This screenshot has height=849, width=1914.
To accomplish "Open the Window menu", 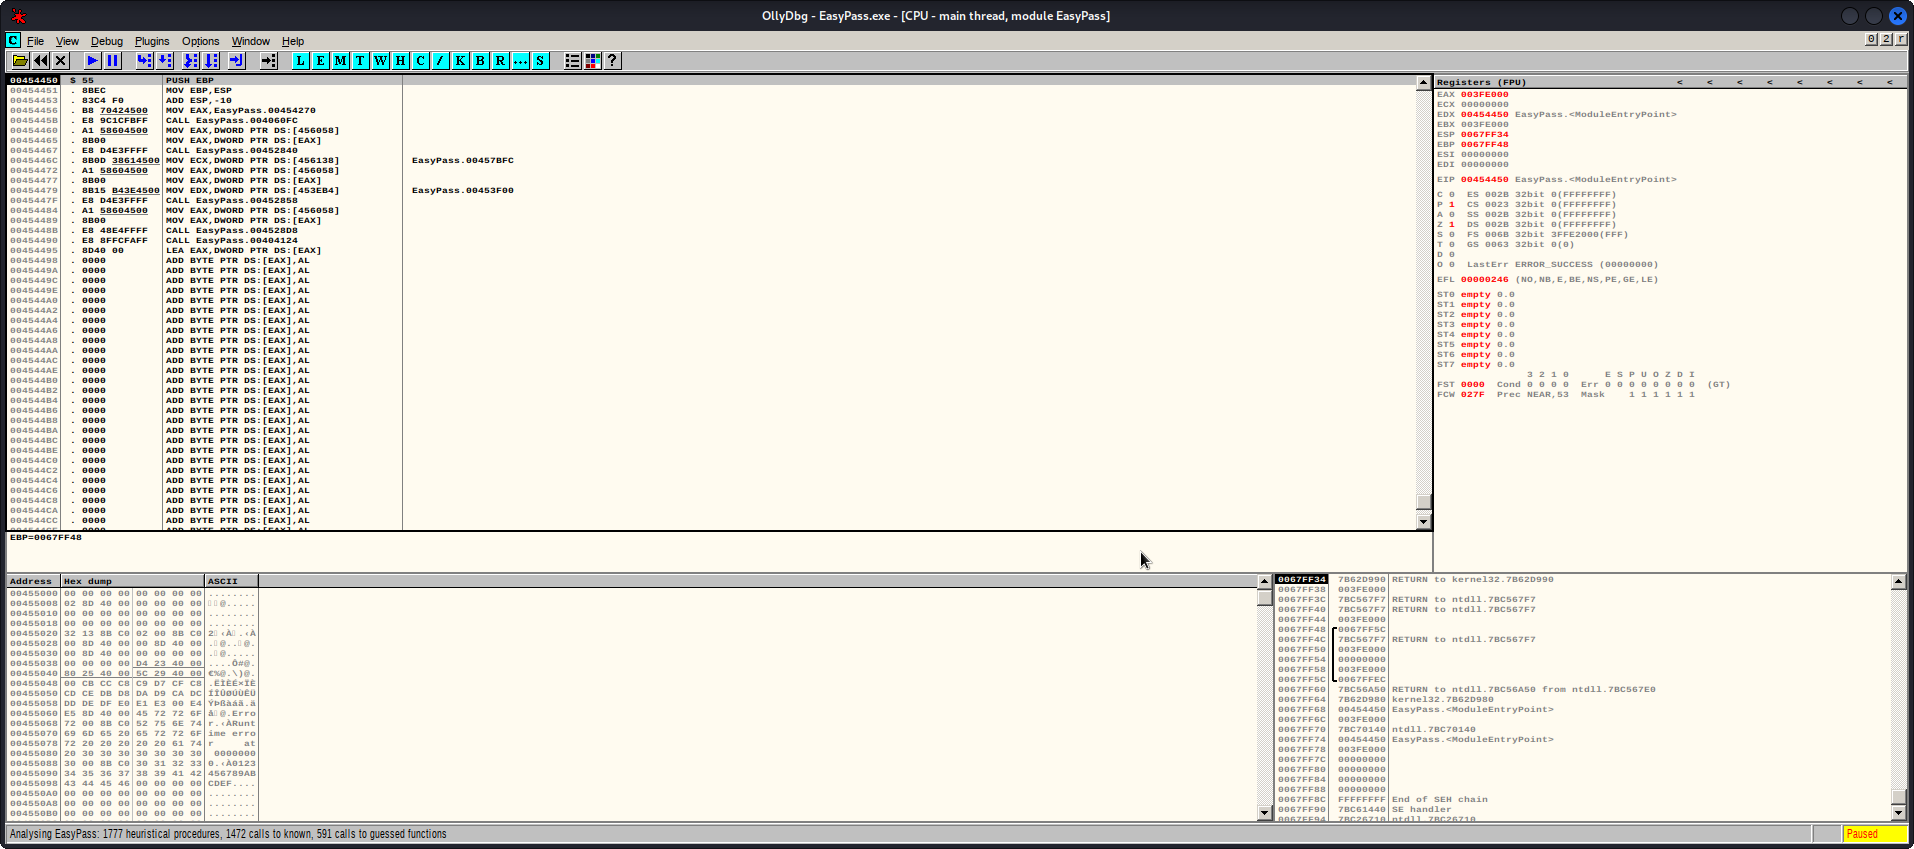I will [x=251, y=41].
